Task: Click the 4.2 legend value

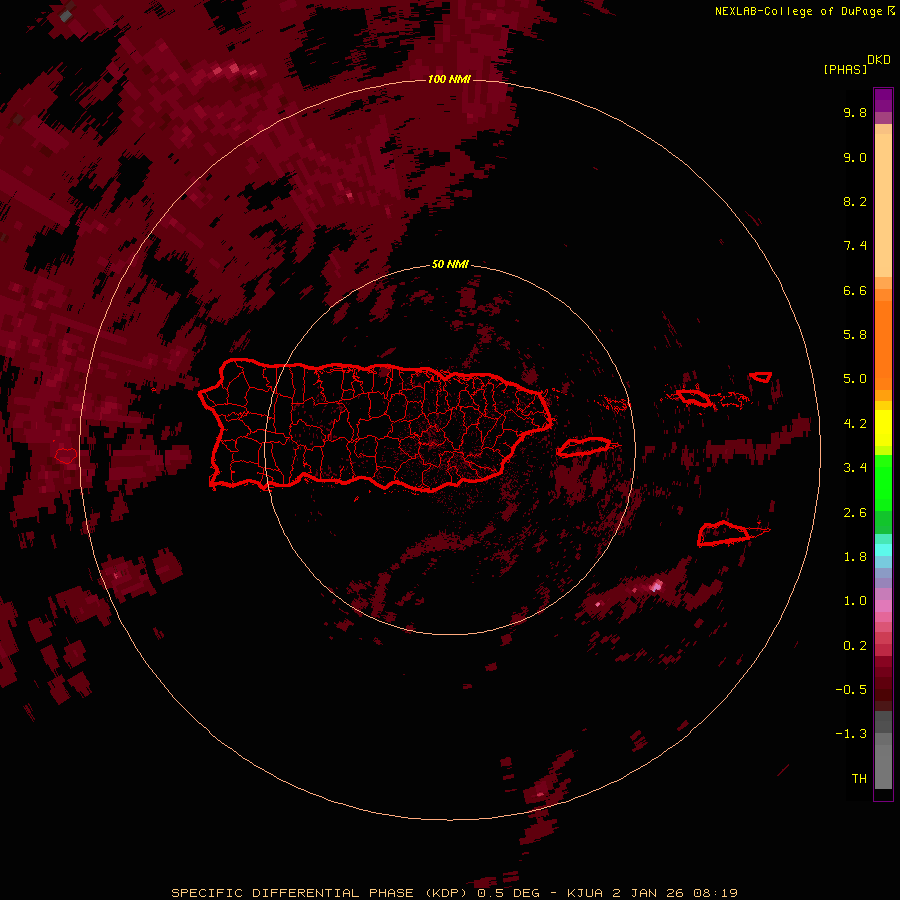Action: (855, 424)
